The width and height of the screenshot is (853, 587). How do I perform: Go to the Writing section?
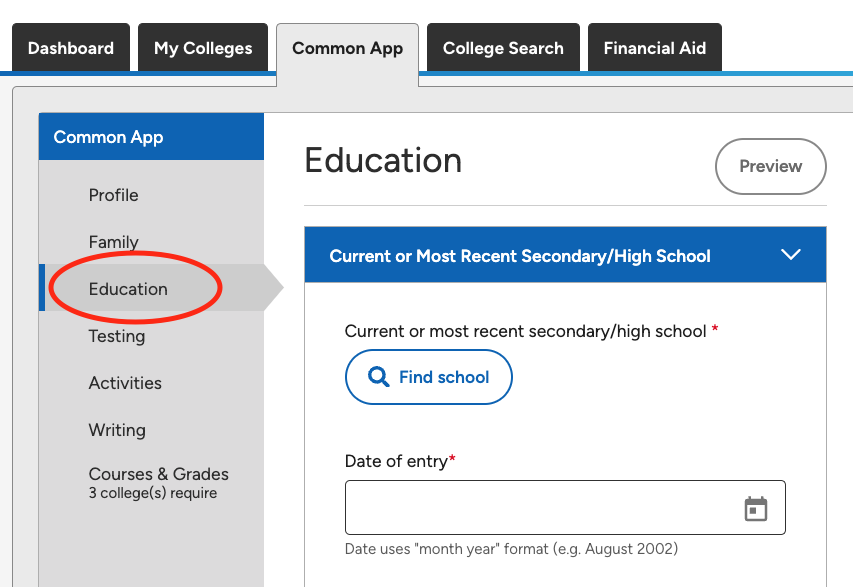pos(116,430)
